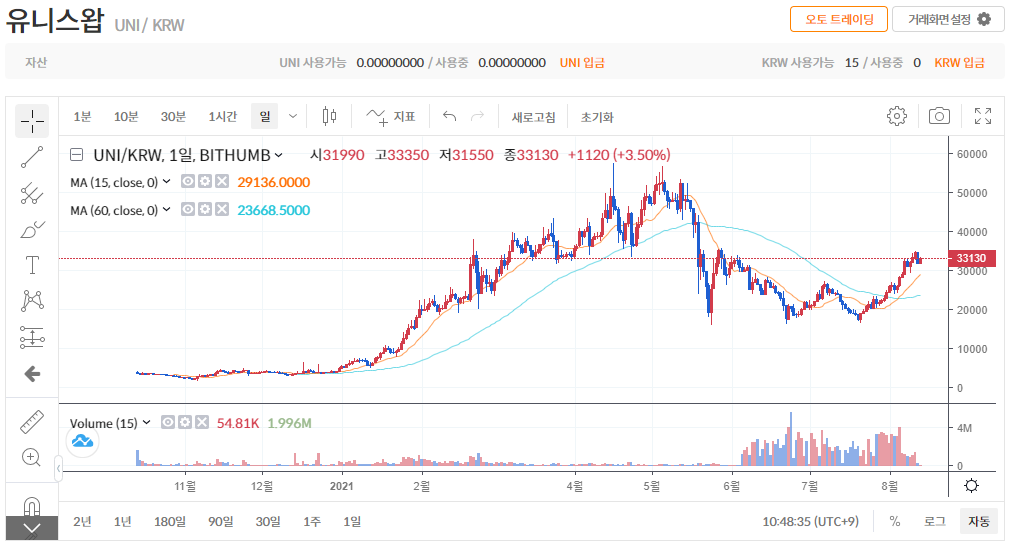Collapse the UNI/KRW legend box
Screen dimensions: 1009x545
[x=77, y=155]
